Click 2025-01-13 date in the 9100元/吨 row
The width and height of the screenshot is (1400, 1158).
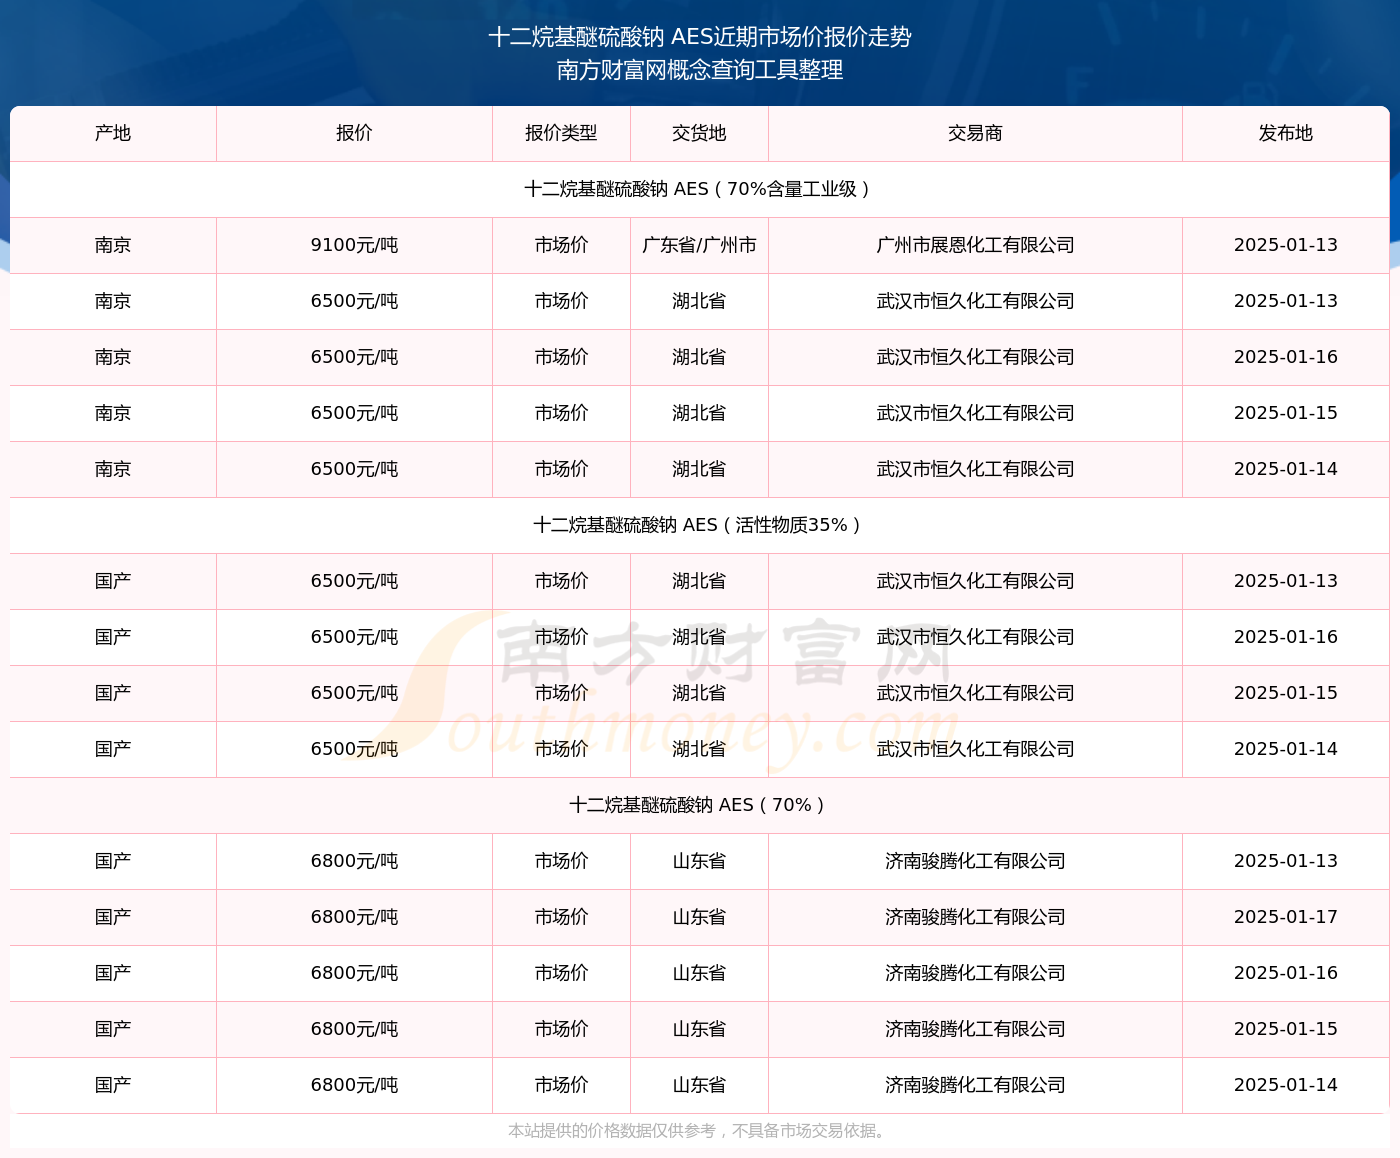[x=1286, y=245]
